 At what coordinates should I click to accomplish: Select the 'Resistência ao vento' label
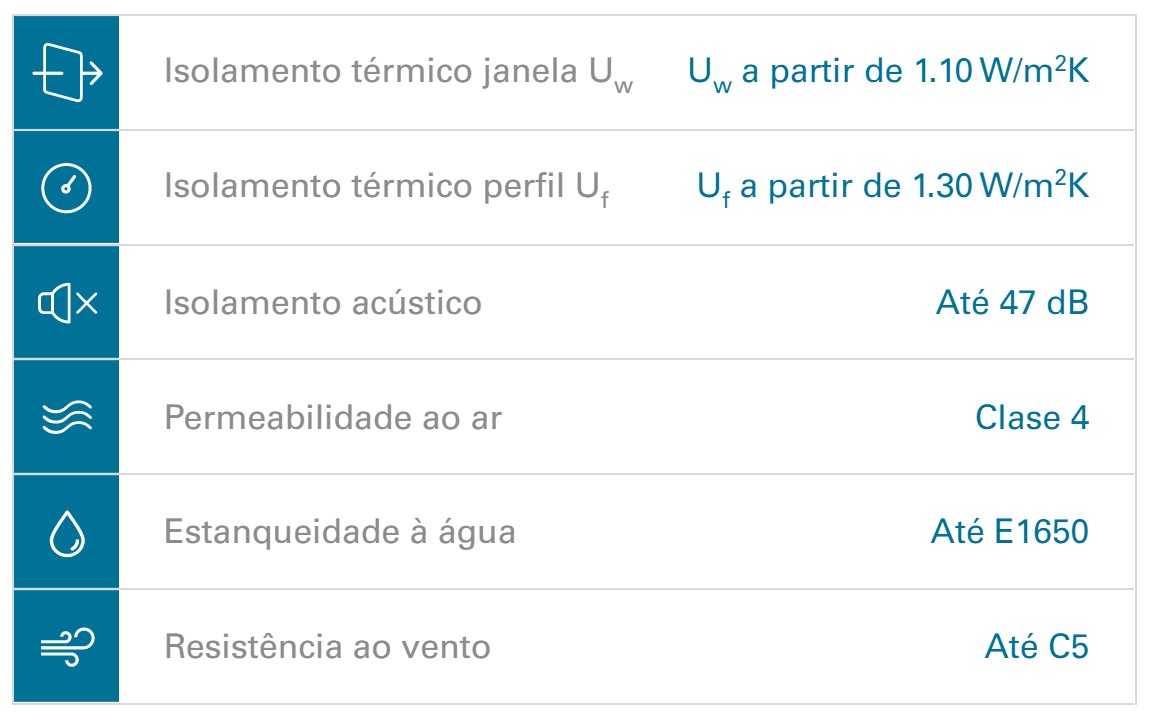327,647
